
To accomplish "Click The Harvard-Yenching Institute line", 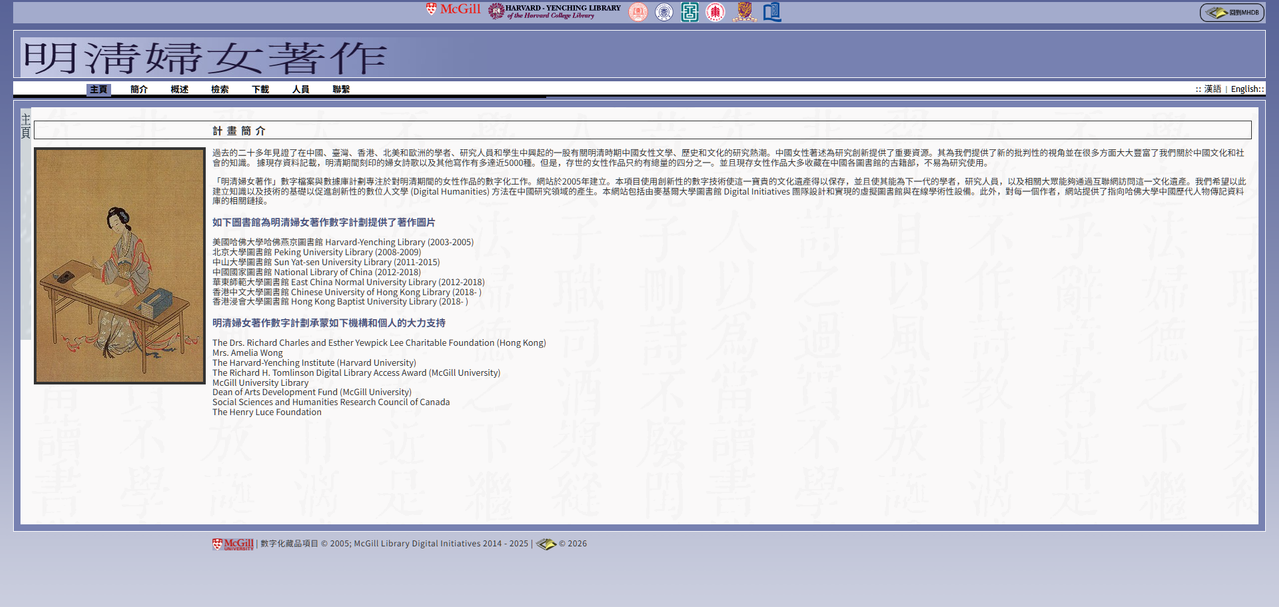I will click(314, 363).
